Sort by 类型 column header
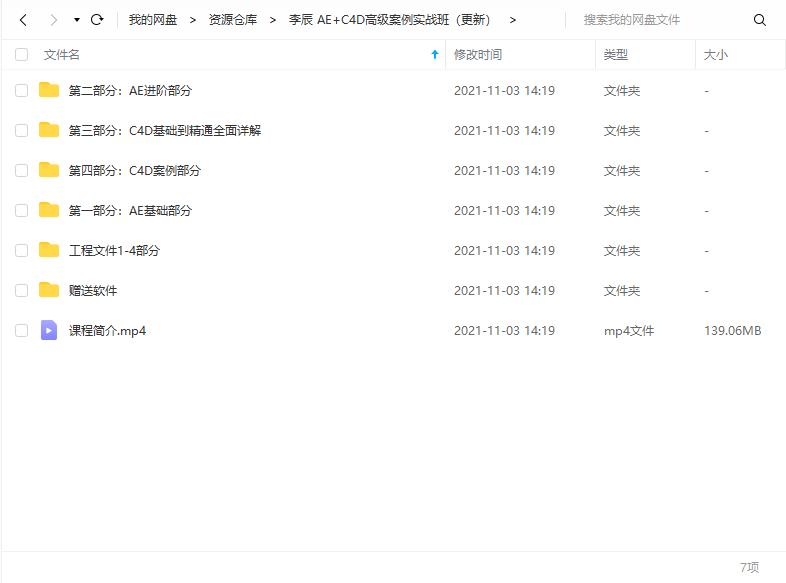786x583 pixels. pyautogui.click(x=616, y=55)
